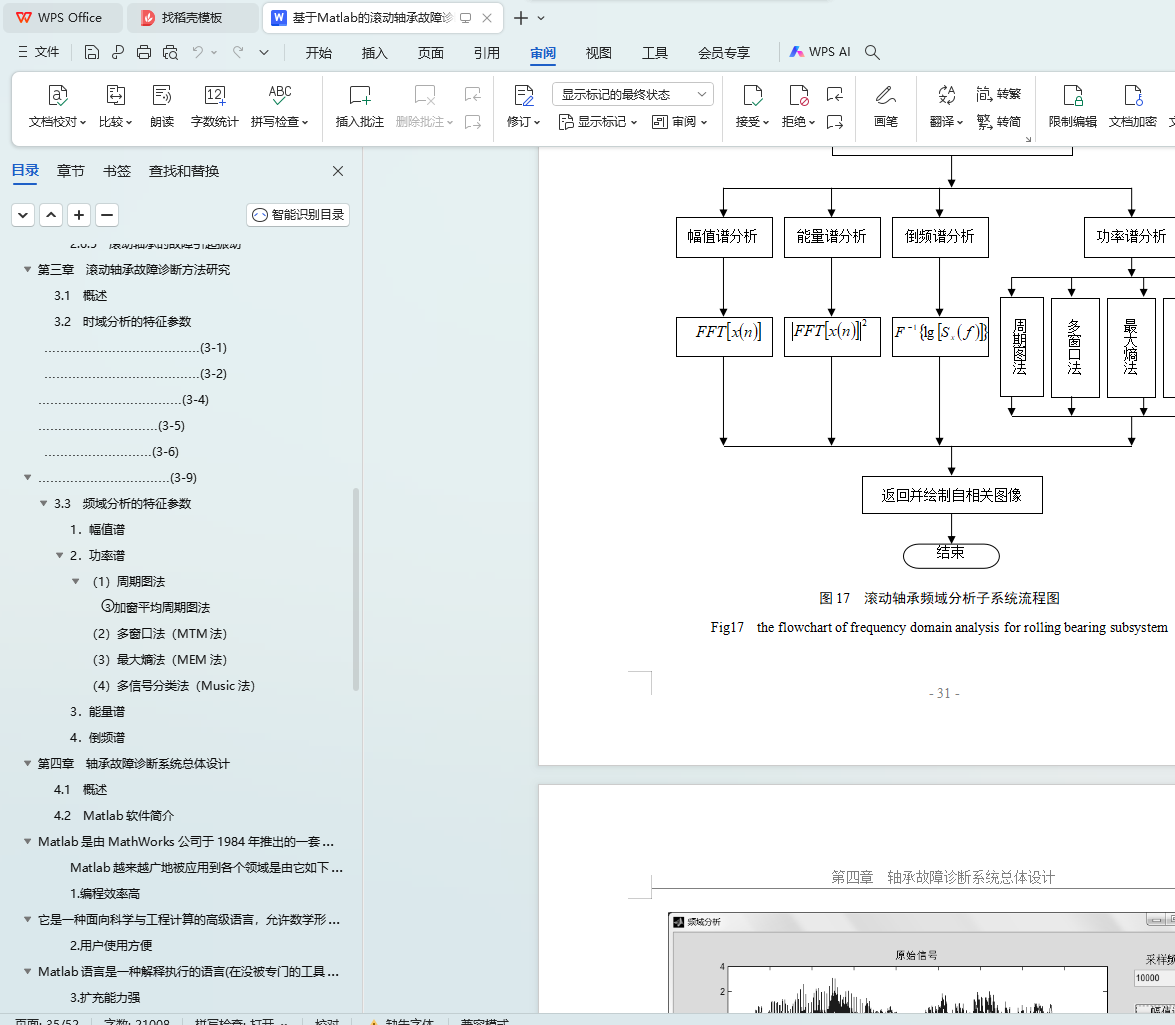Switch to WPS Office home tab

click(63, 18)
